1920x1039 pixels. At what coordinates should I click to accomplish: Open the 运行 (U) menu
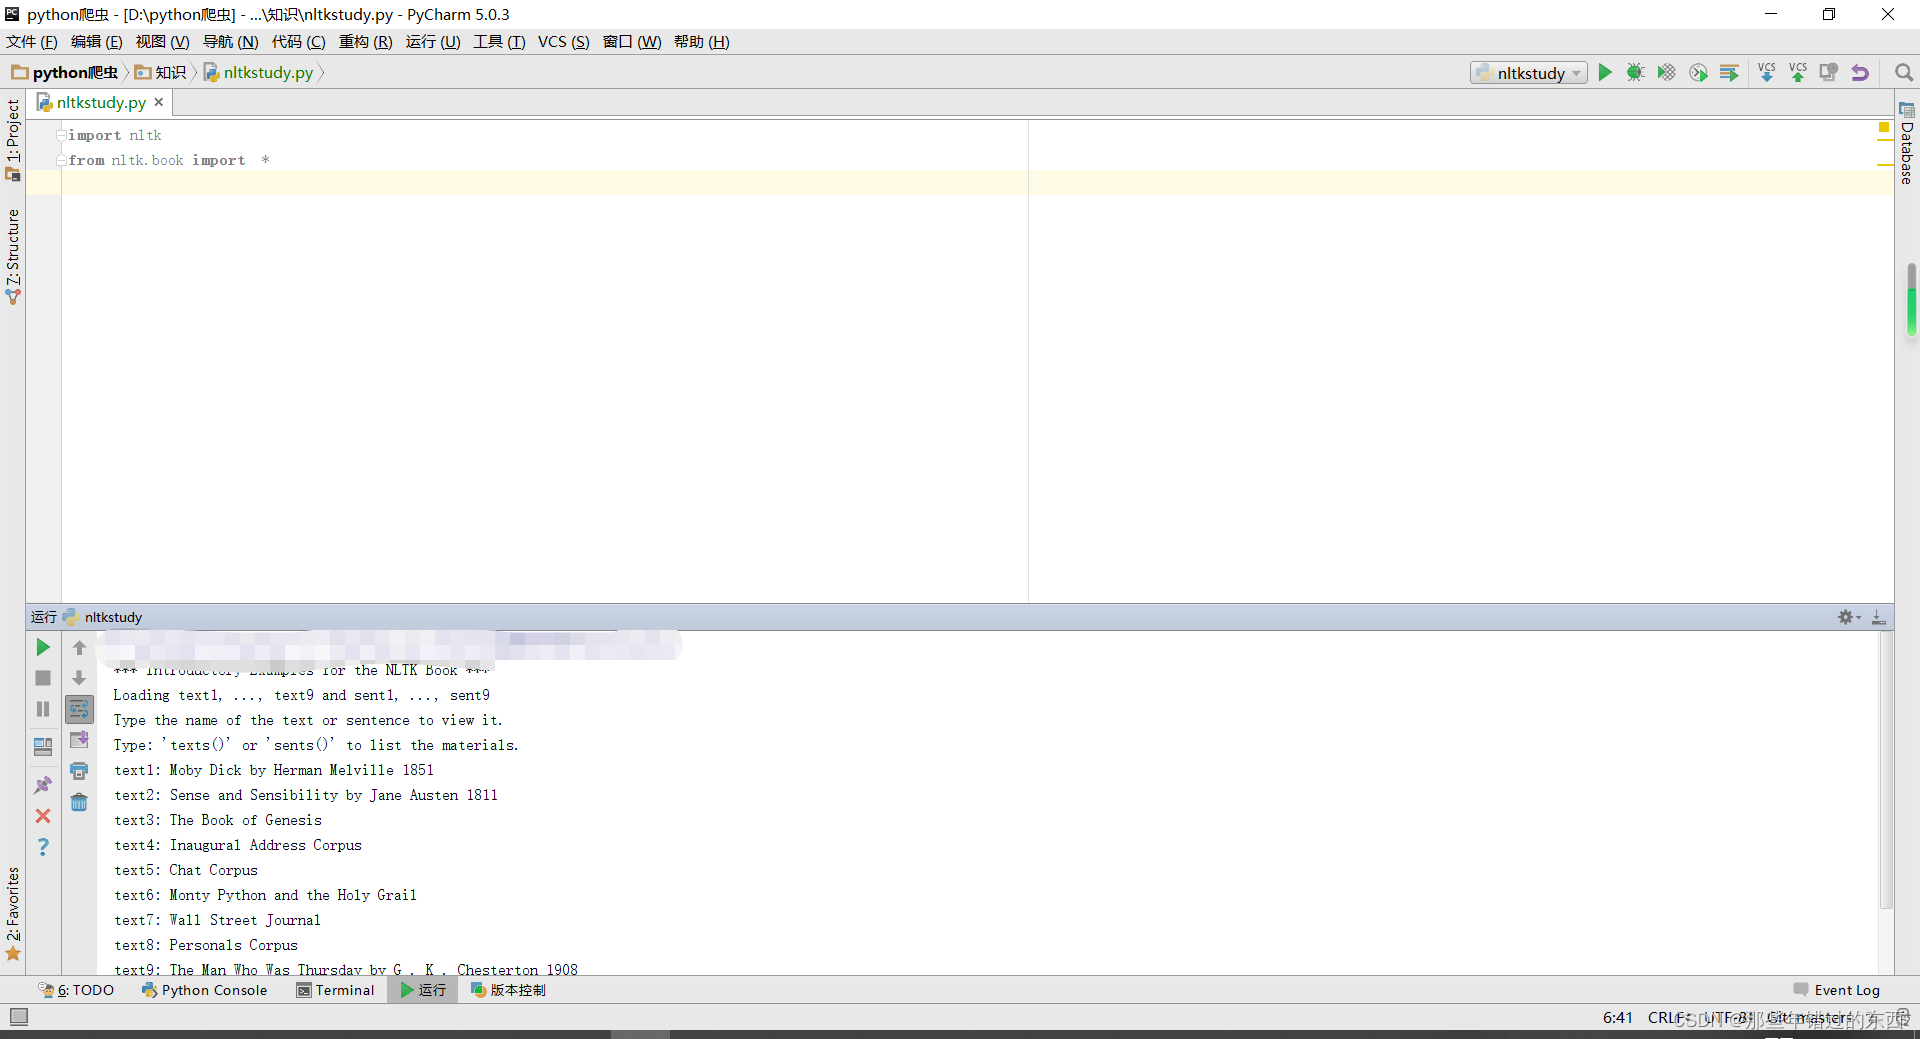[x=432, y=41]
